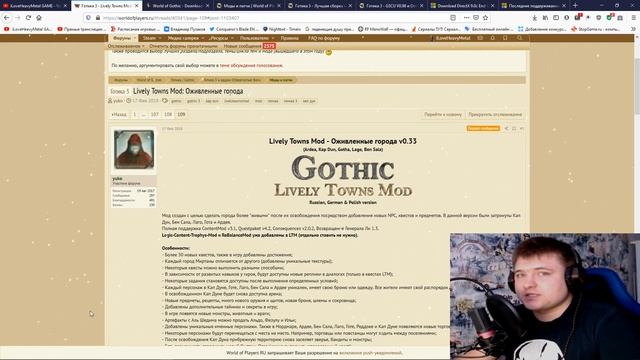Click the browser Forward arrow
The image size is (640, 360).
18,18
